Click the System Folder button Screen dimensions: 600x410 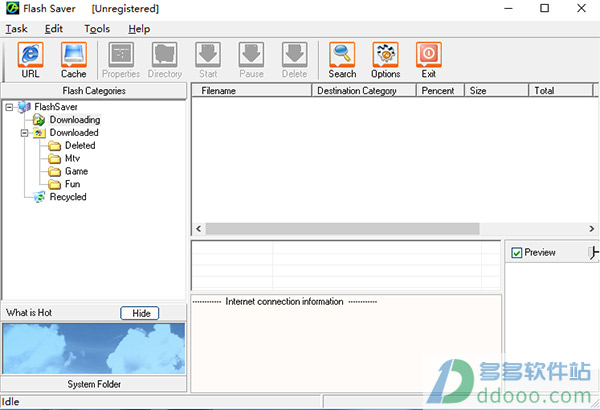(x=94, y=384)
